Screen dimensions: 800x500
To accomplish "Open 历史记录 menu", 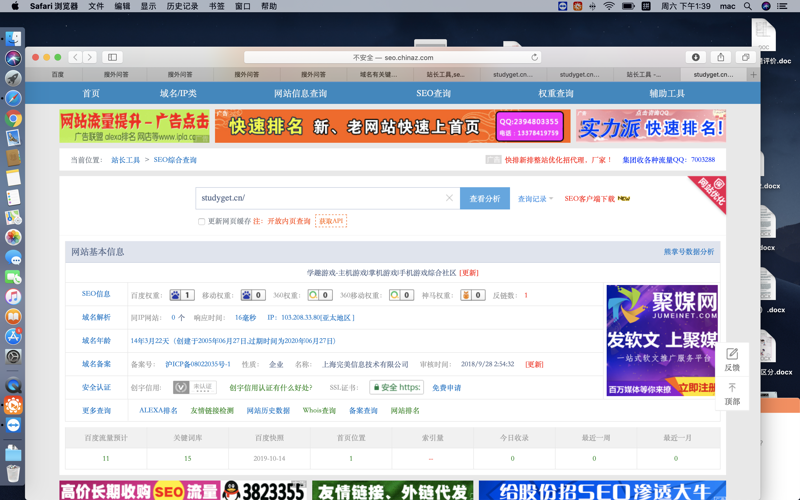I will point(182,6).
